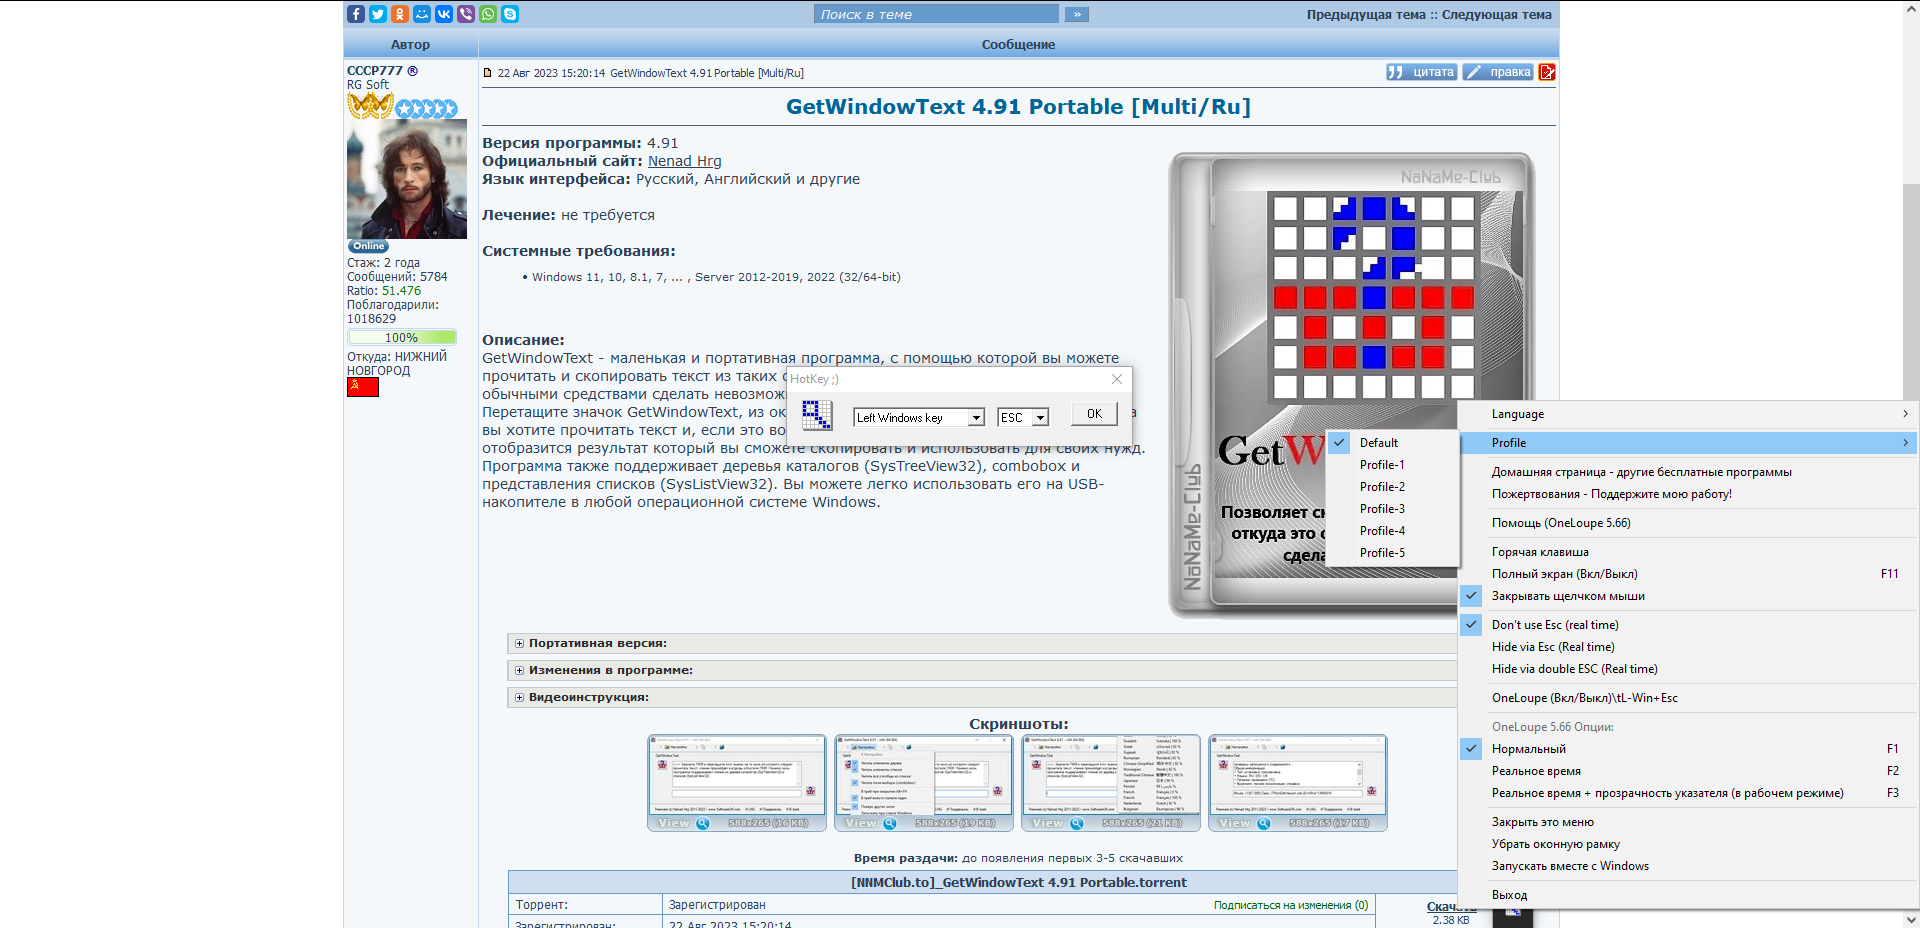Share via the Skype icon
This screenshot has width=1920, height=928.
(x=510, y=14)
